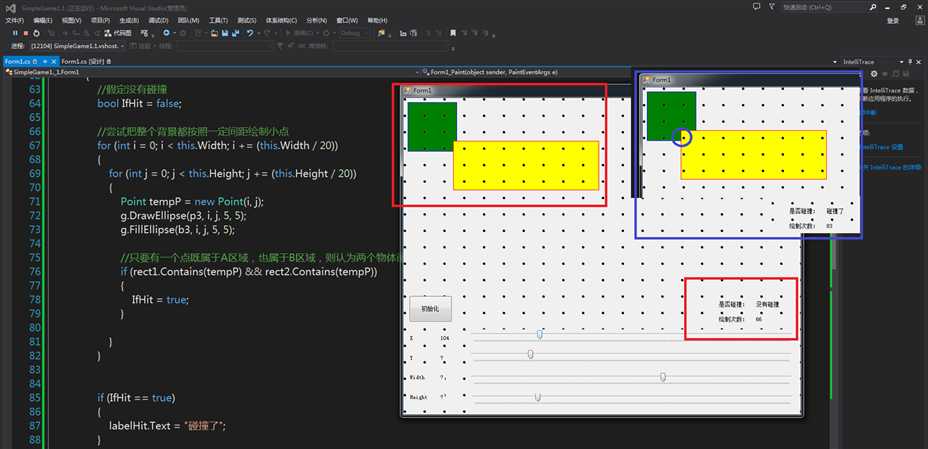Pin the IntelliTrace panel with the pushpin

pyautogui.click(x=910, y=62)
